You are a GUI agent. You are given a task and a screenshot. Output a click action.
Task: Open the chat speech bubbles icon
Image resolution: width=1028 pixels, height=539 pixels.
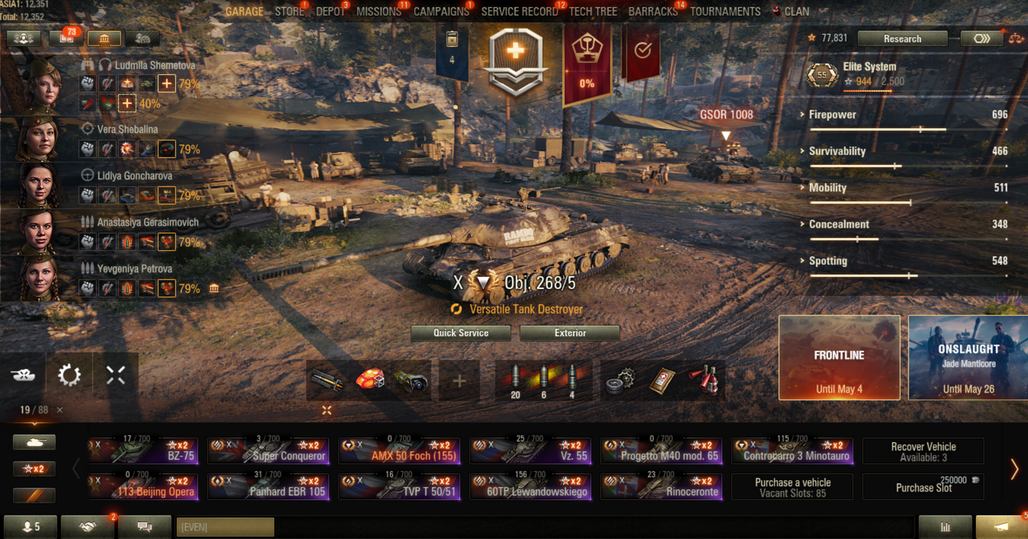[x=145, y=527]
